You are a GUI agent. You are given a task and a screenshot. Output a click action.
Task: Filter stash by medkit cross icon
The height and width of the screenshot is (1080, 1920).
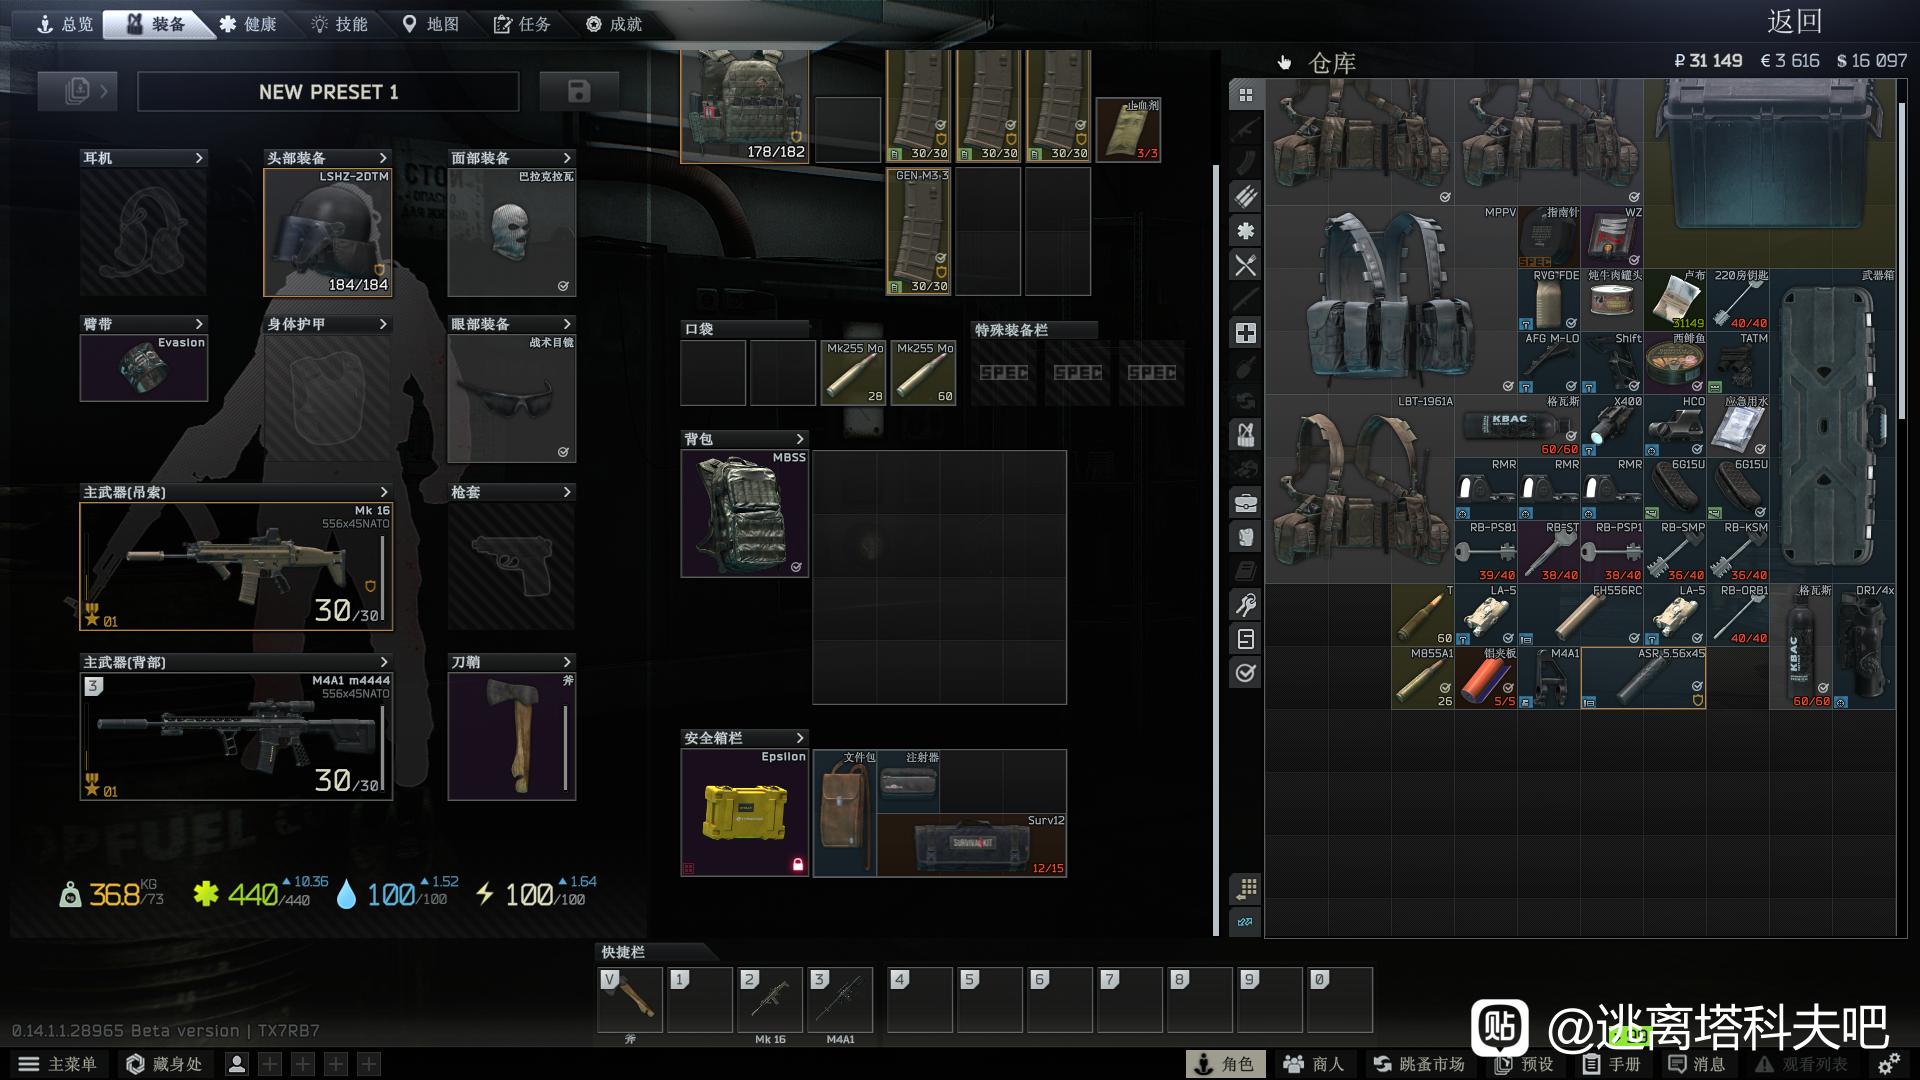coord(1246,333)
